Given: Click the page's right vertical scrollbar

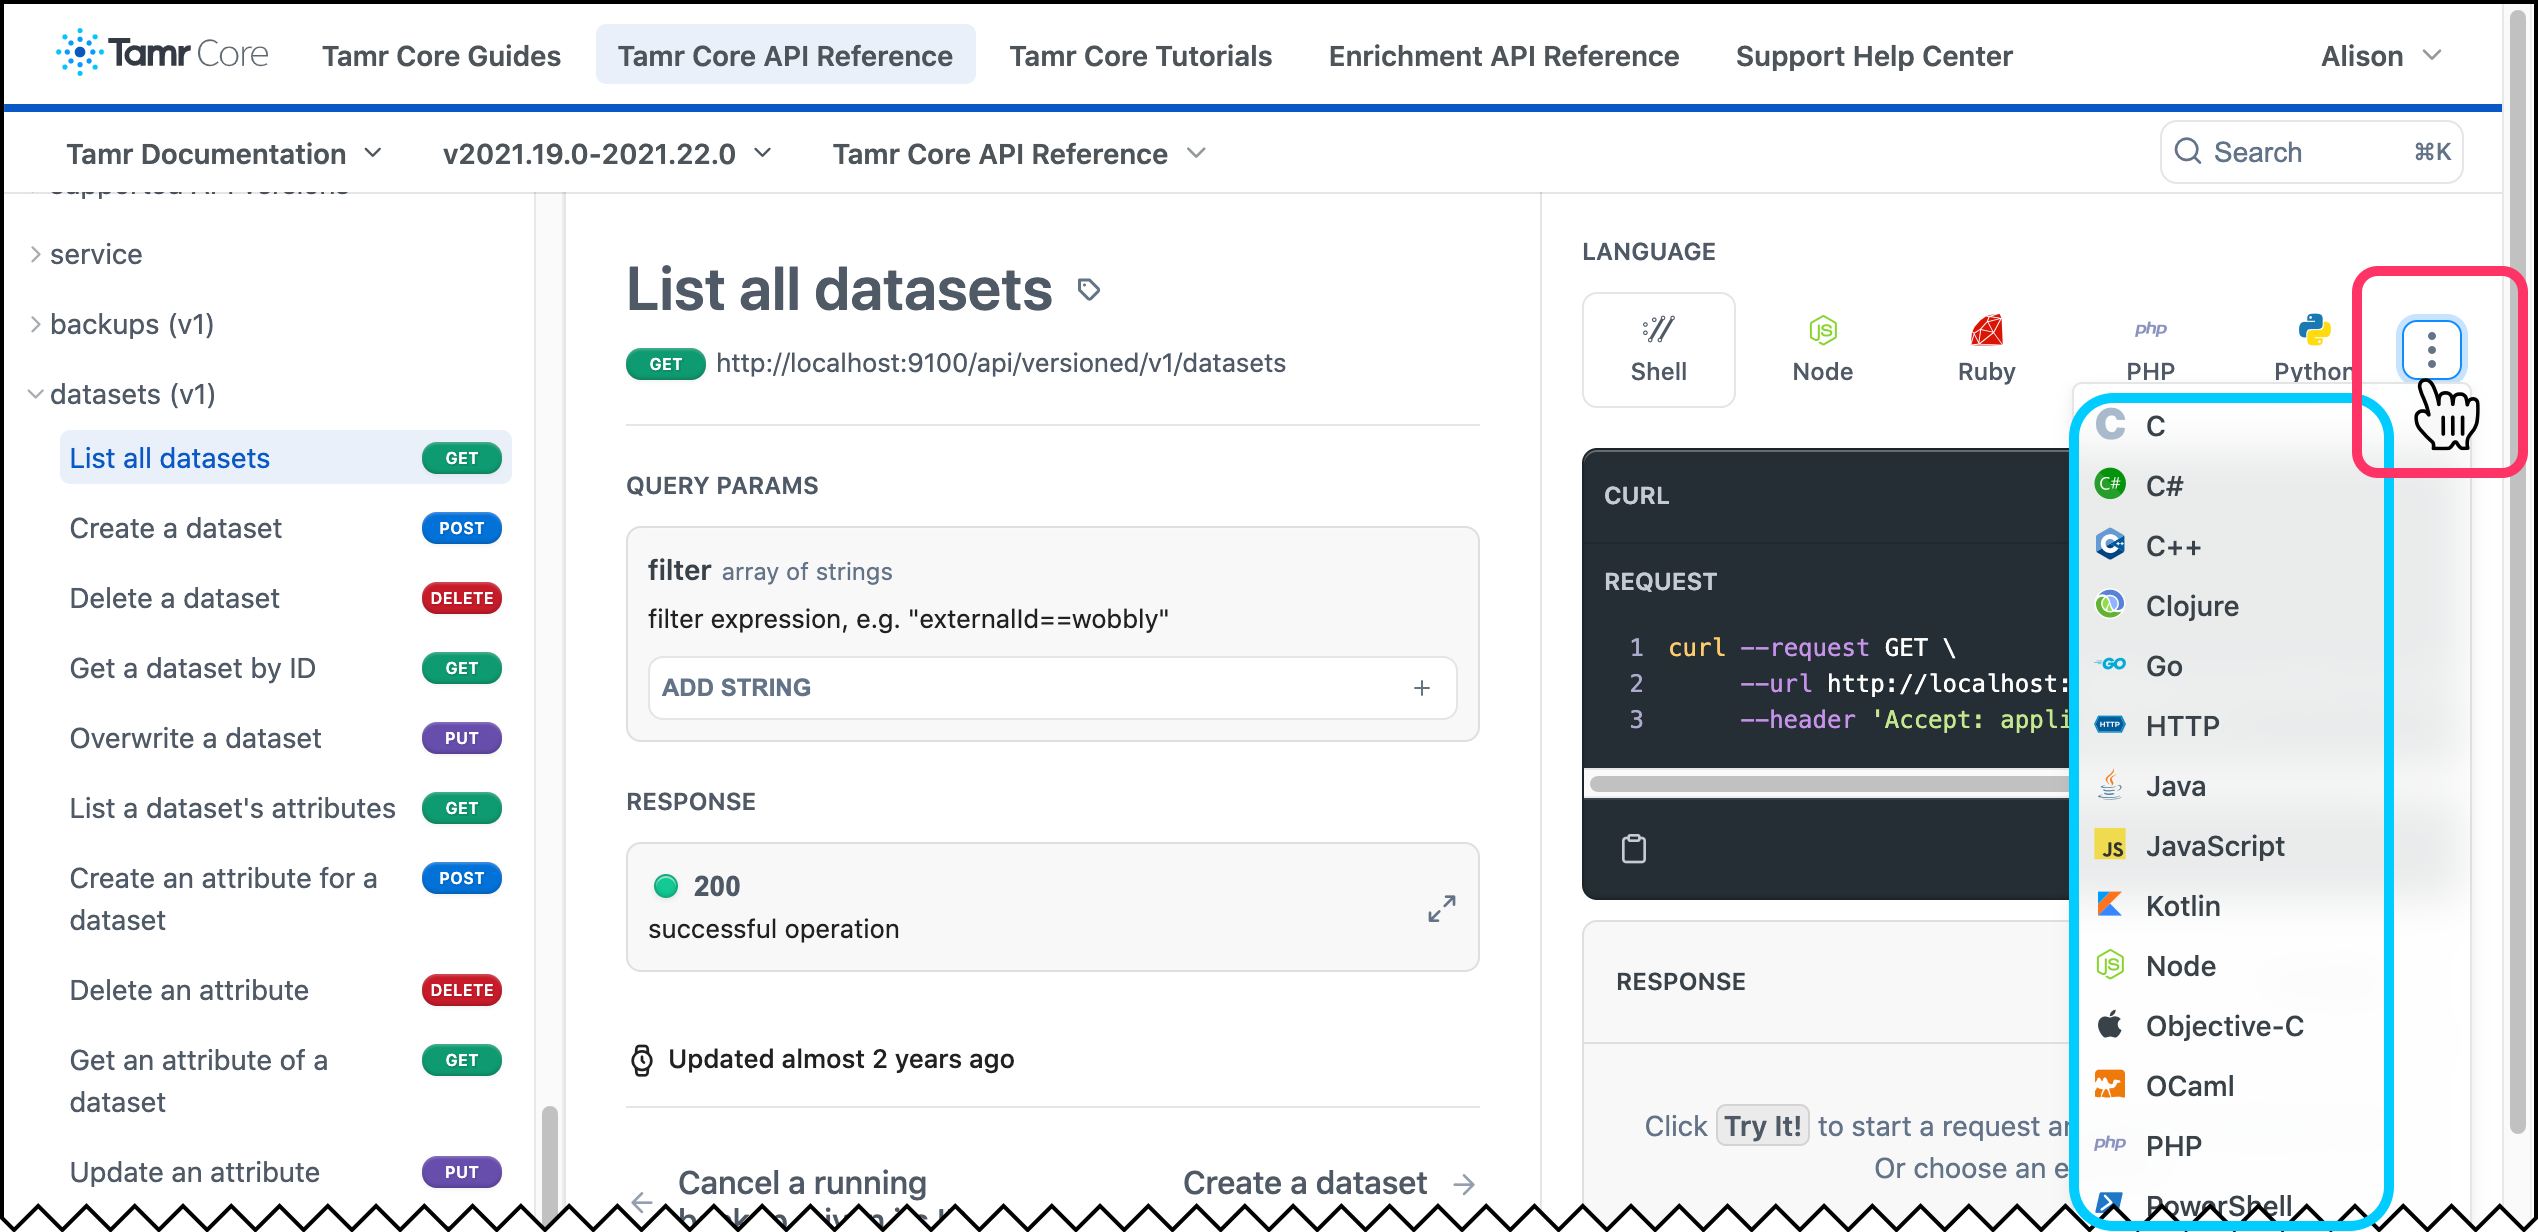Looking at the screenshot, I should click(2518, 570).
